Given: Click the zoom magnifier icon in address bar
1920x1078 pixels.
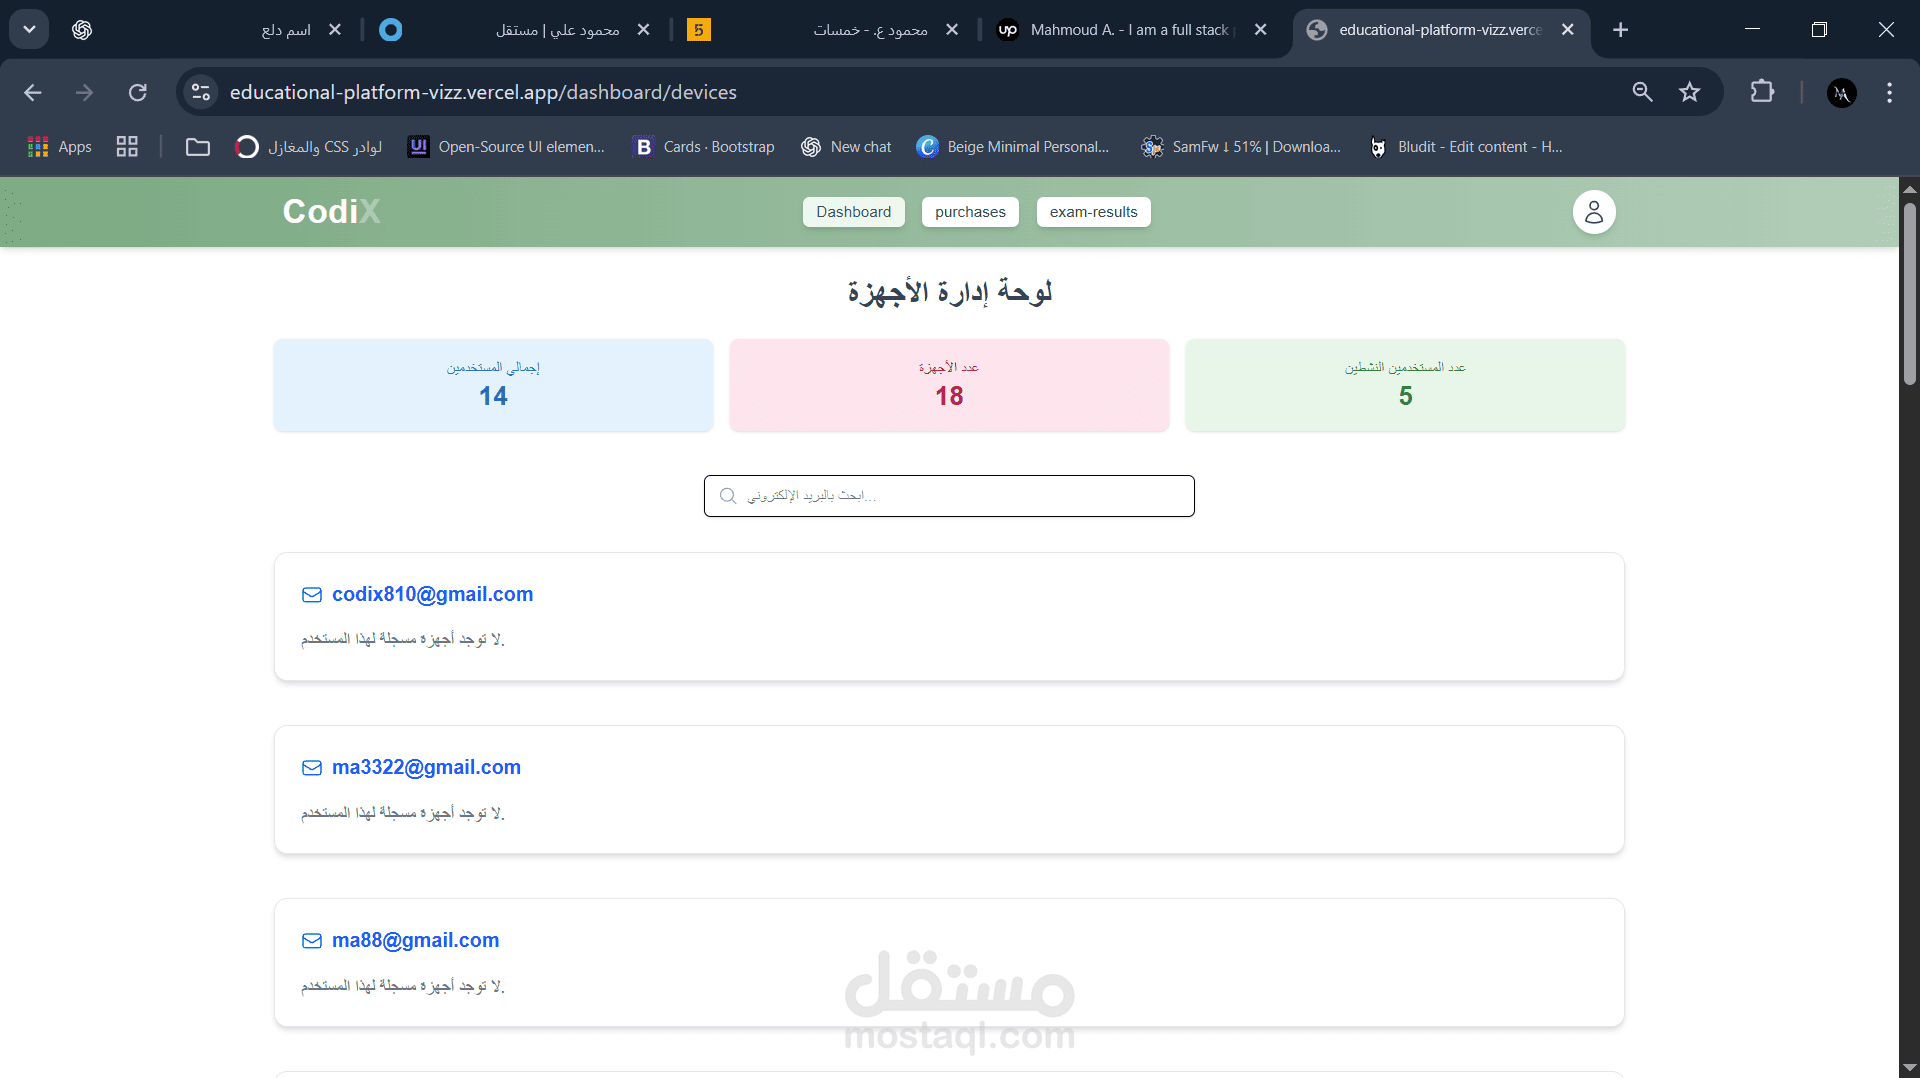Looking at the screenshot, I should pos(1642,93).
